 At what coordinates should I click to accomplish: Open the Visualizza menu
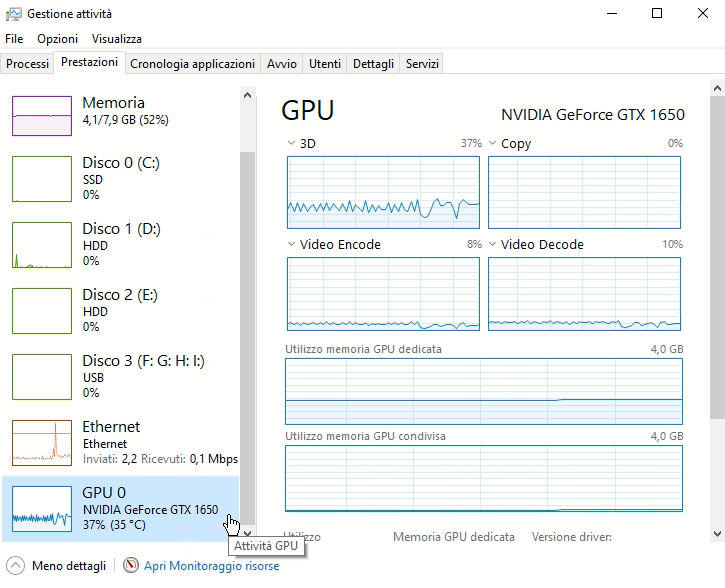(117, 39)
